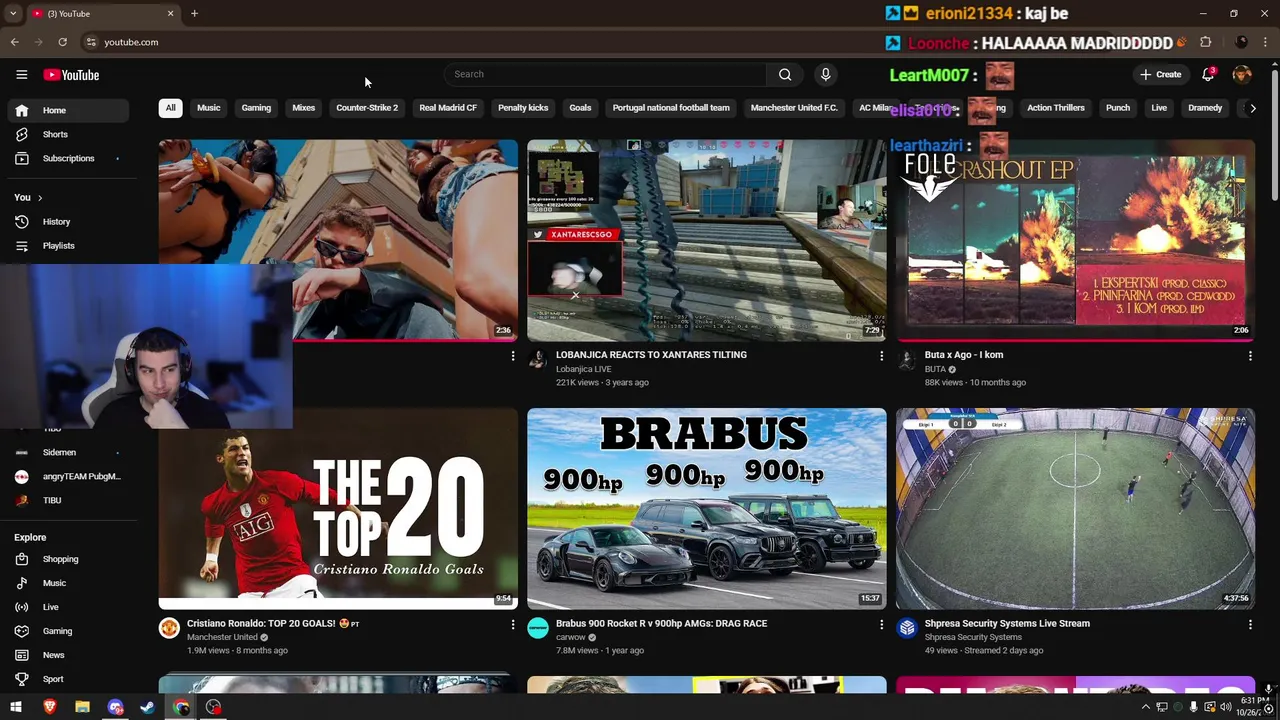Open the Chrome tab search dropdown

tap(13, 14)
